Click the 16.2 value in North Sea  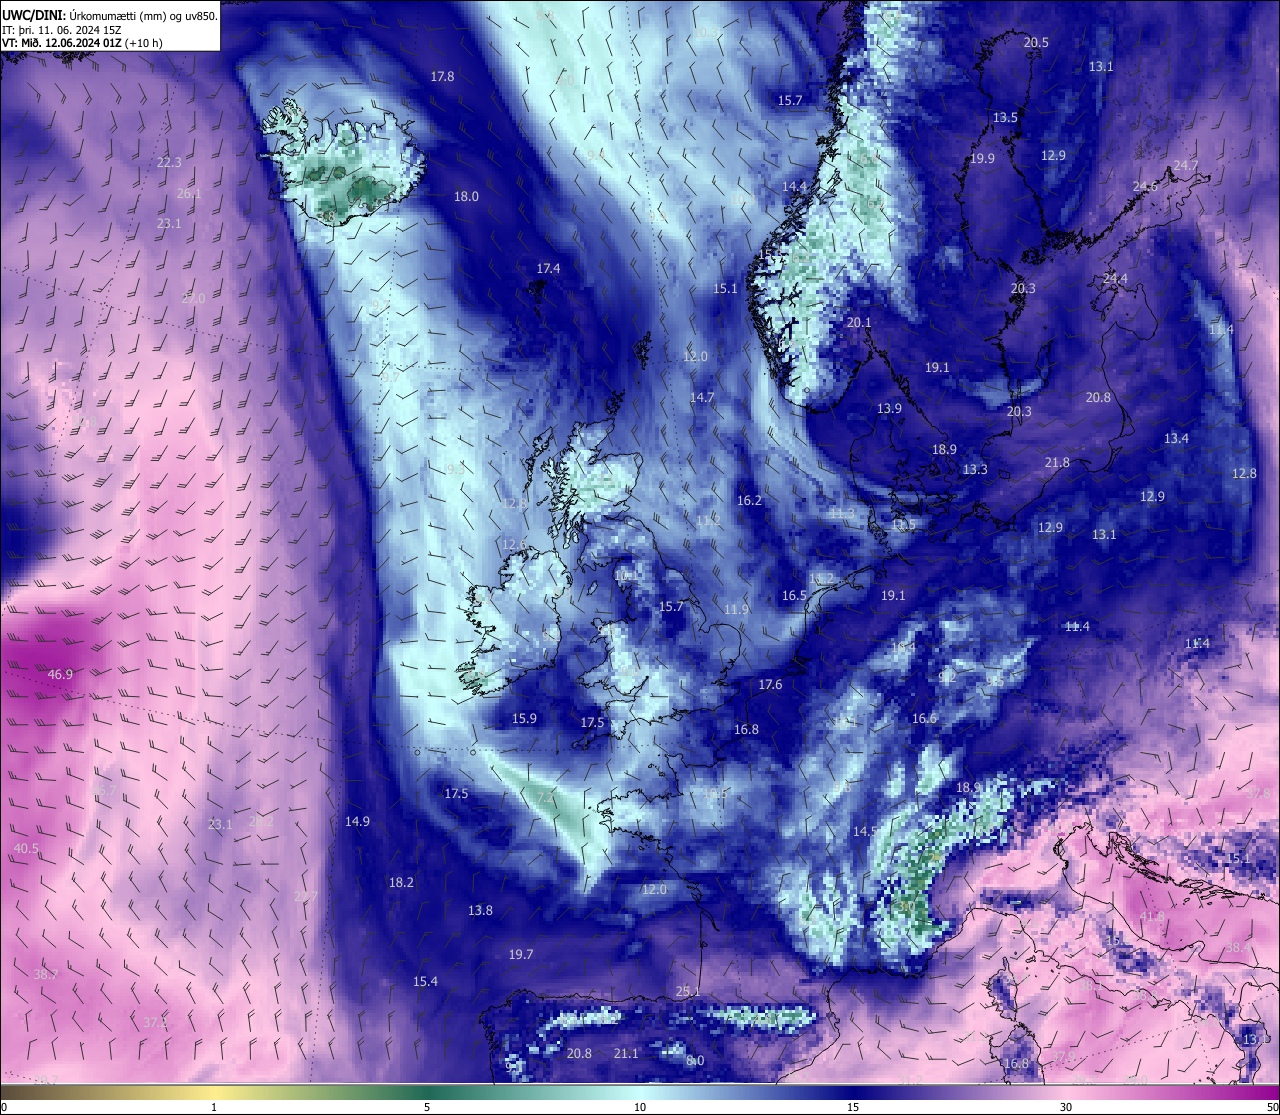[x=749, y=501]
